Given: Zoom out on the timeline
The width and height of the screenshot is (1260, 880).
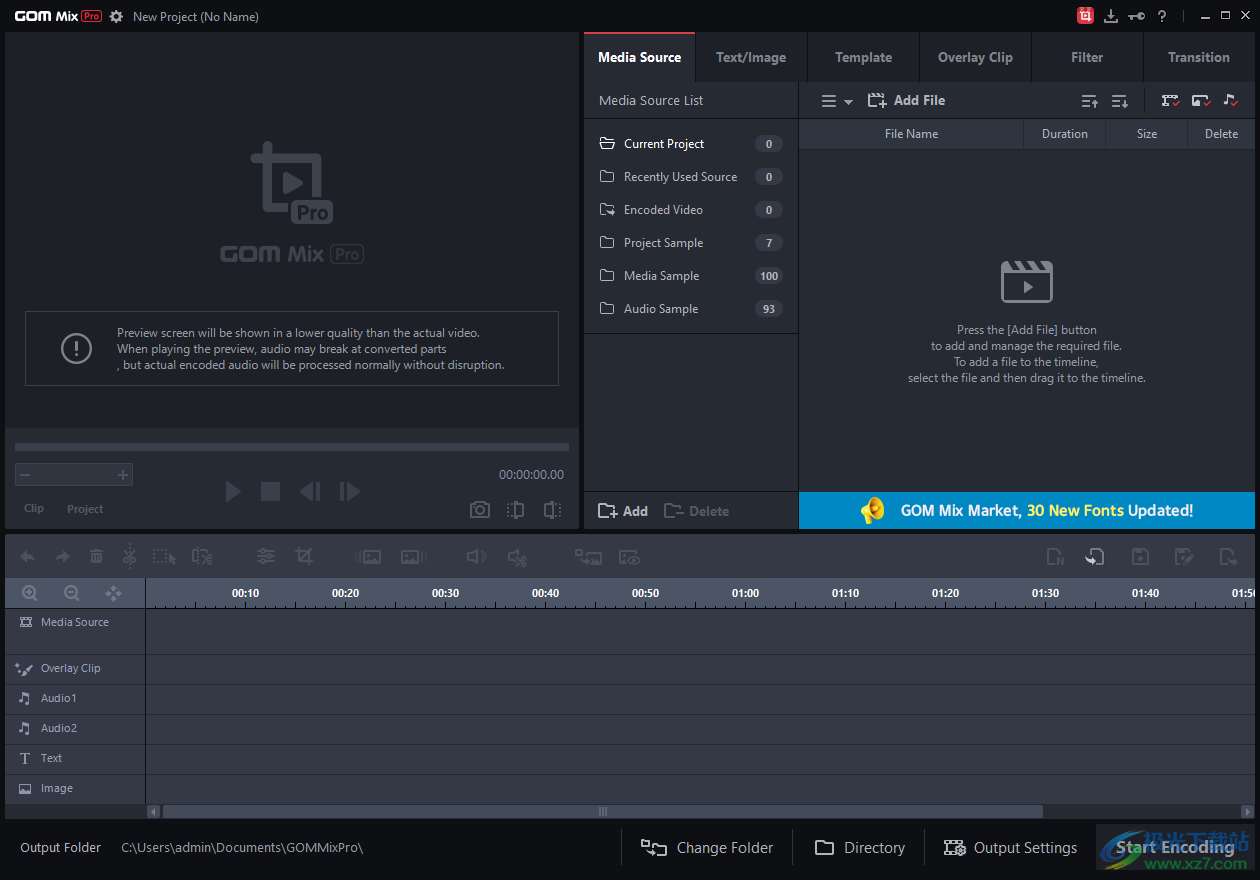Looking at the screenshot, I should pyautogui.click(x=72, y=593).
